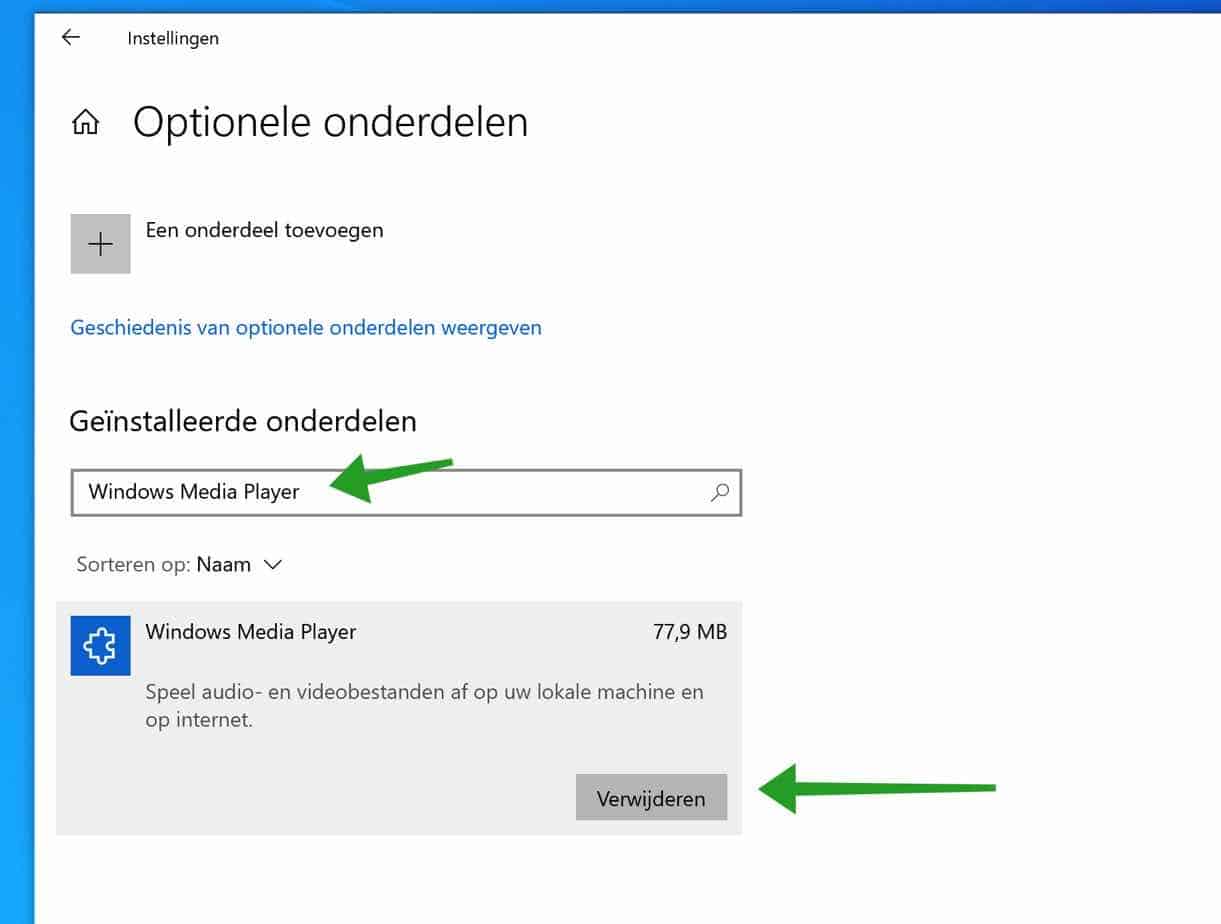Click the Verwijderen button
The width and height of the screenshot is (1221, 924).
click(651, 797)
